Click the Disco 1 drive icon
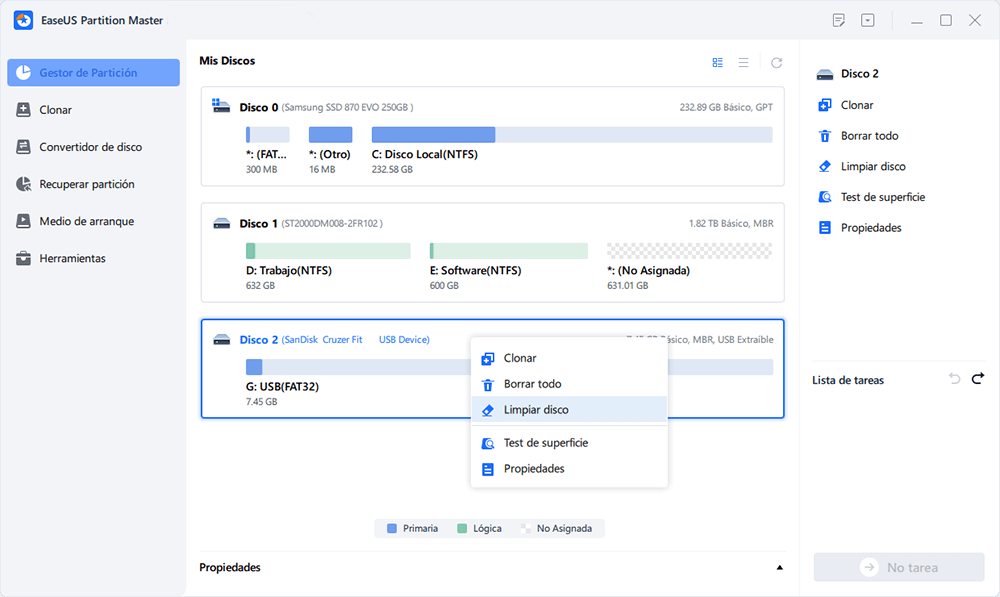This screenshot has height=597, width=1000. point(221,223)
